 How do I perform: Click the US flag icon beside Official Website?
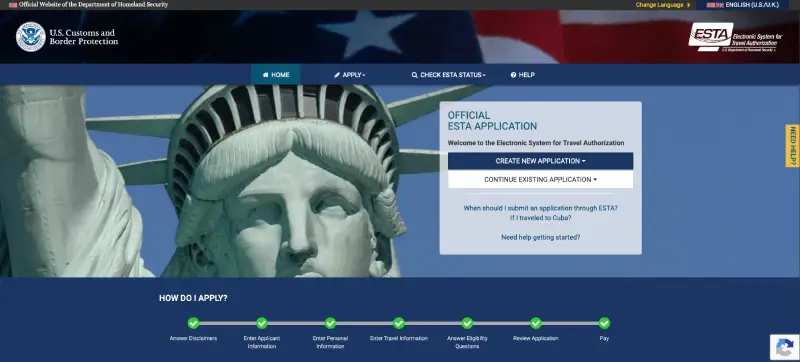[x=13, y=5]
